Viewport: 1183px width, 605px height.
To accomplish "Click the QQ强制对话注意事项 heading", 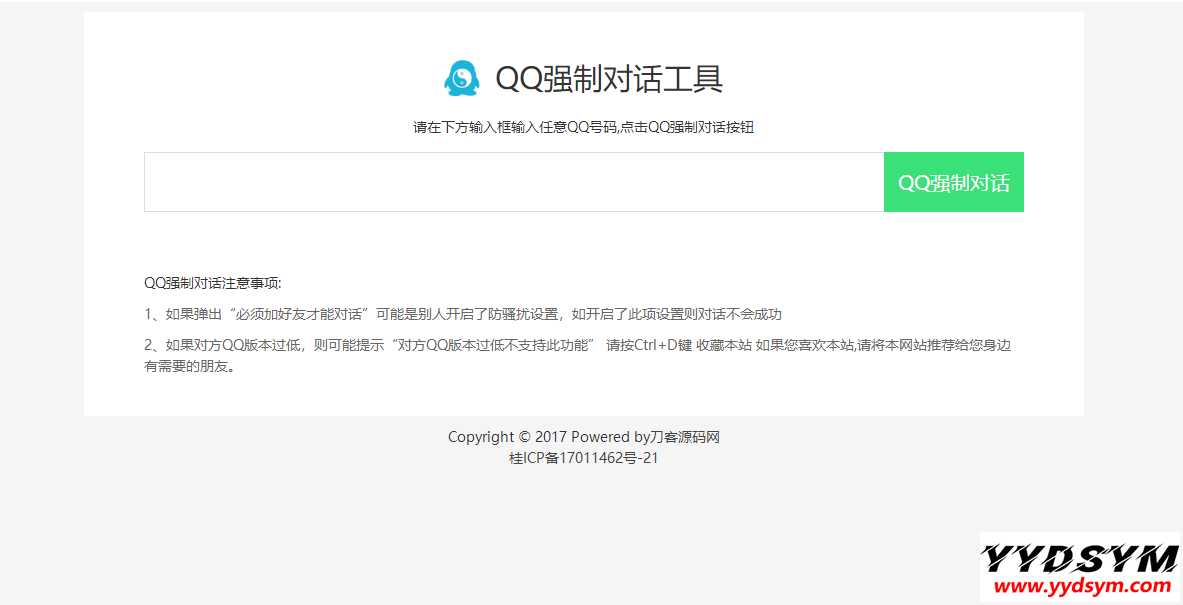I will pyautogui.click(x=213, y=283).
